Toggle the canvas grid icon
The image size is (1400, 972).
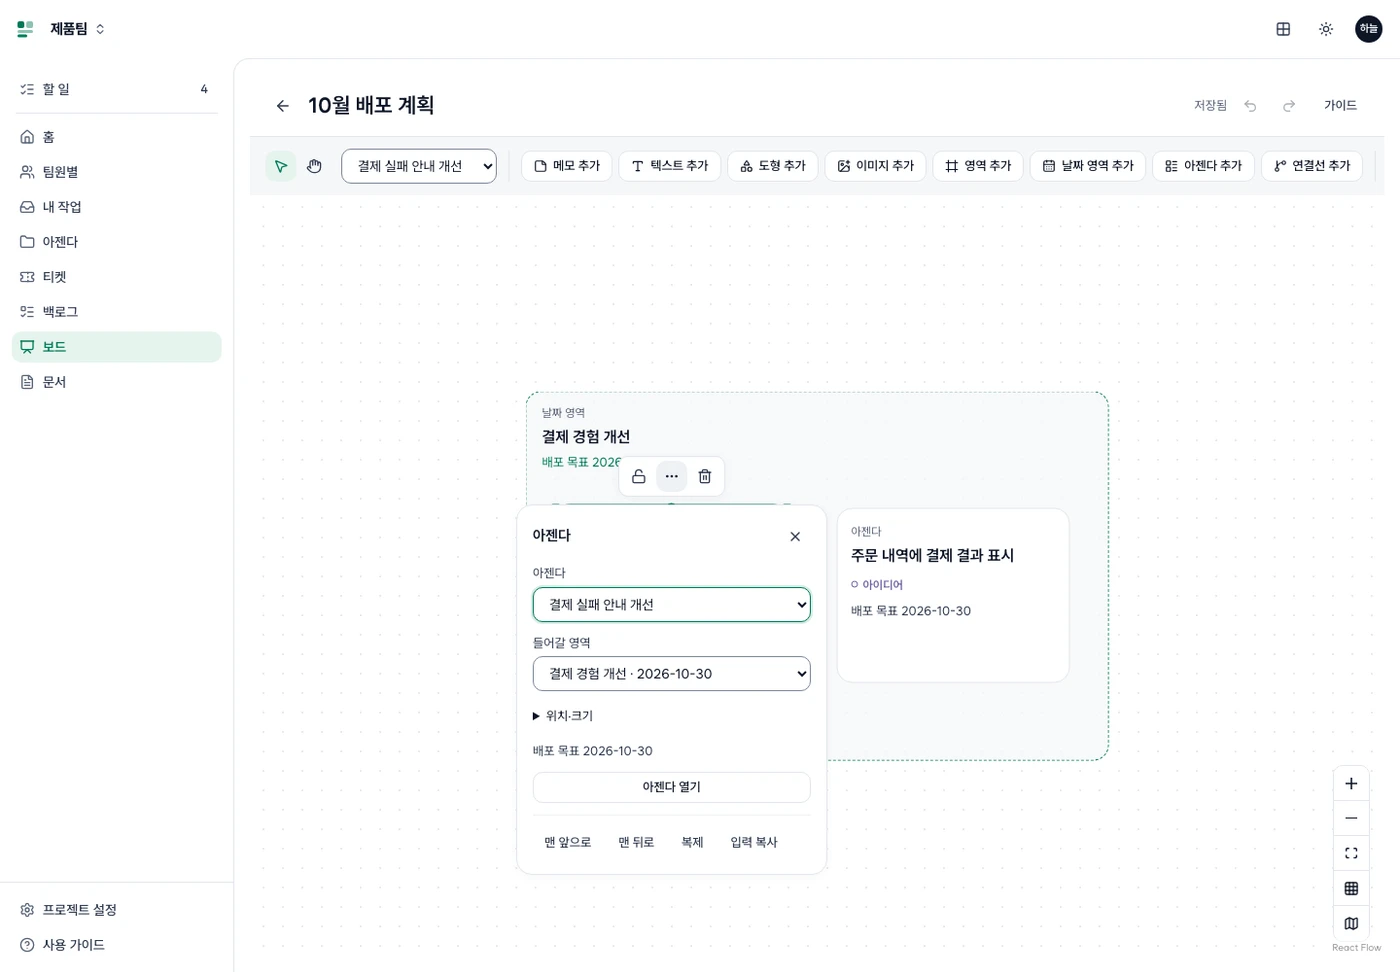(1351, 888)
